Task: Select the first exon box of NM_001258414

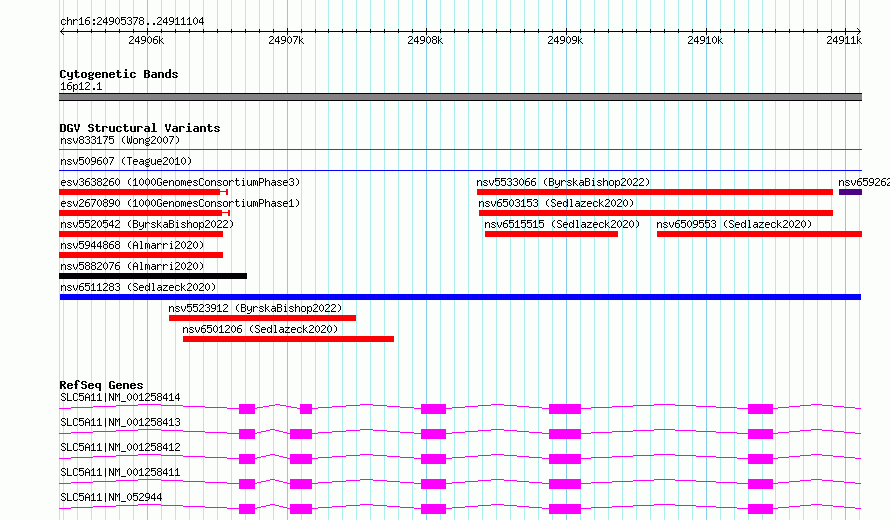Action: (x=247, y=409)
